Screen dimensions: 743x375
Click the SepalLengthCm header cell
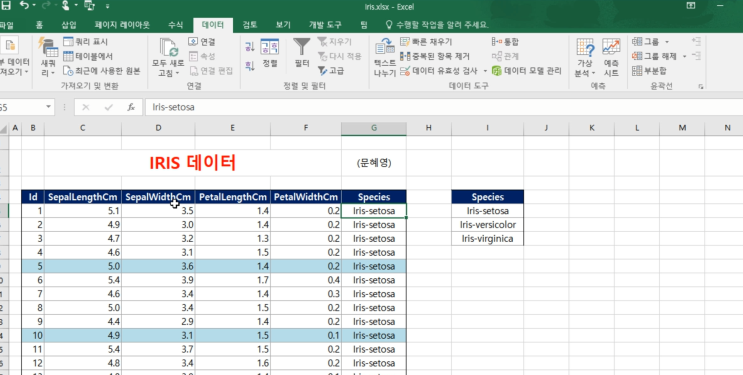click(x=83, y=197)
